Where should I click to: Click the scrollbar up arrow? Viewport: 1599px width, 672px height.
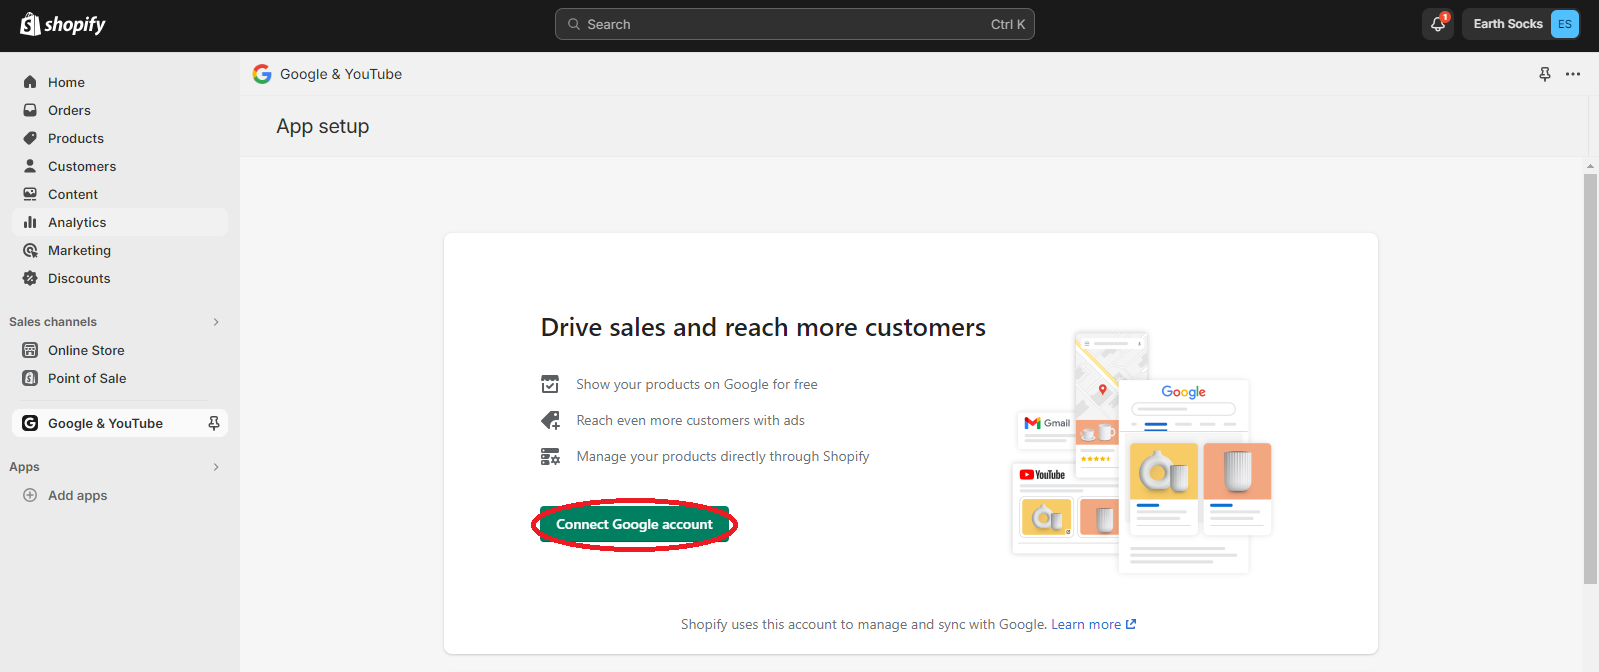click(x=1590, y=166)
